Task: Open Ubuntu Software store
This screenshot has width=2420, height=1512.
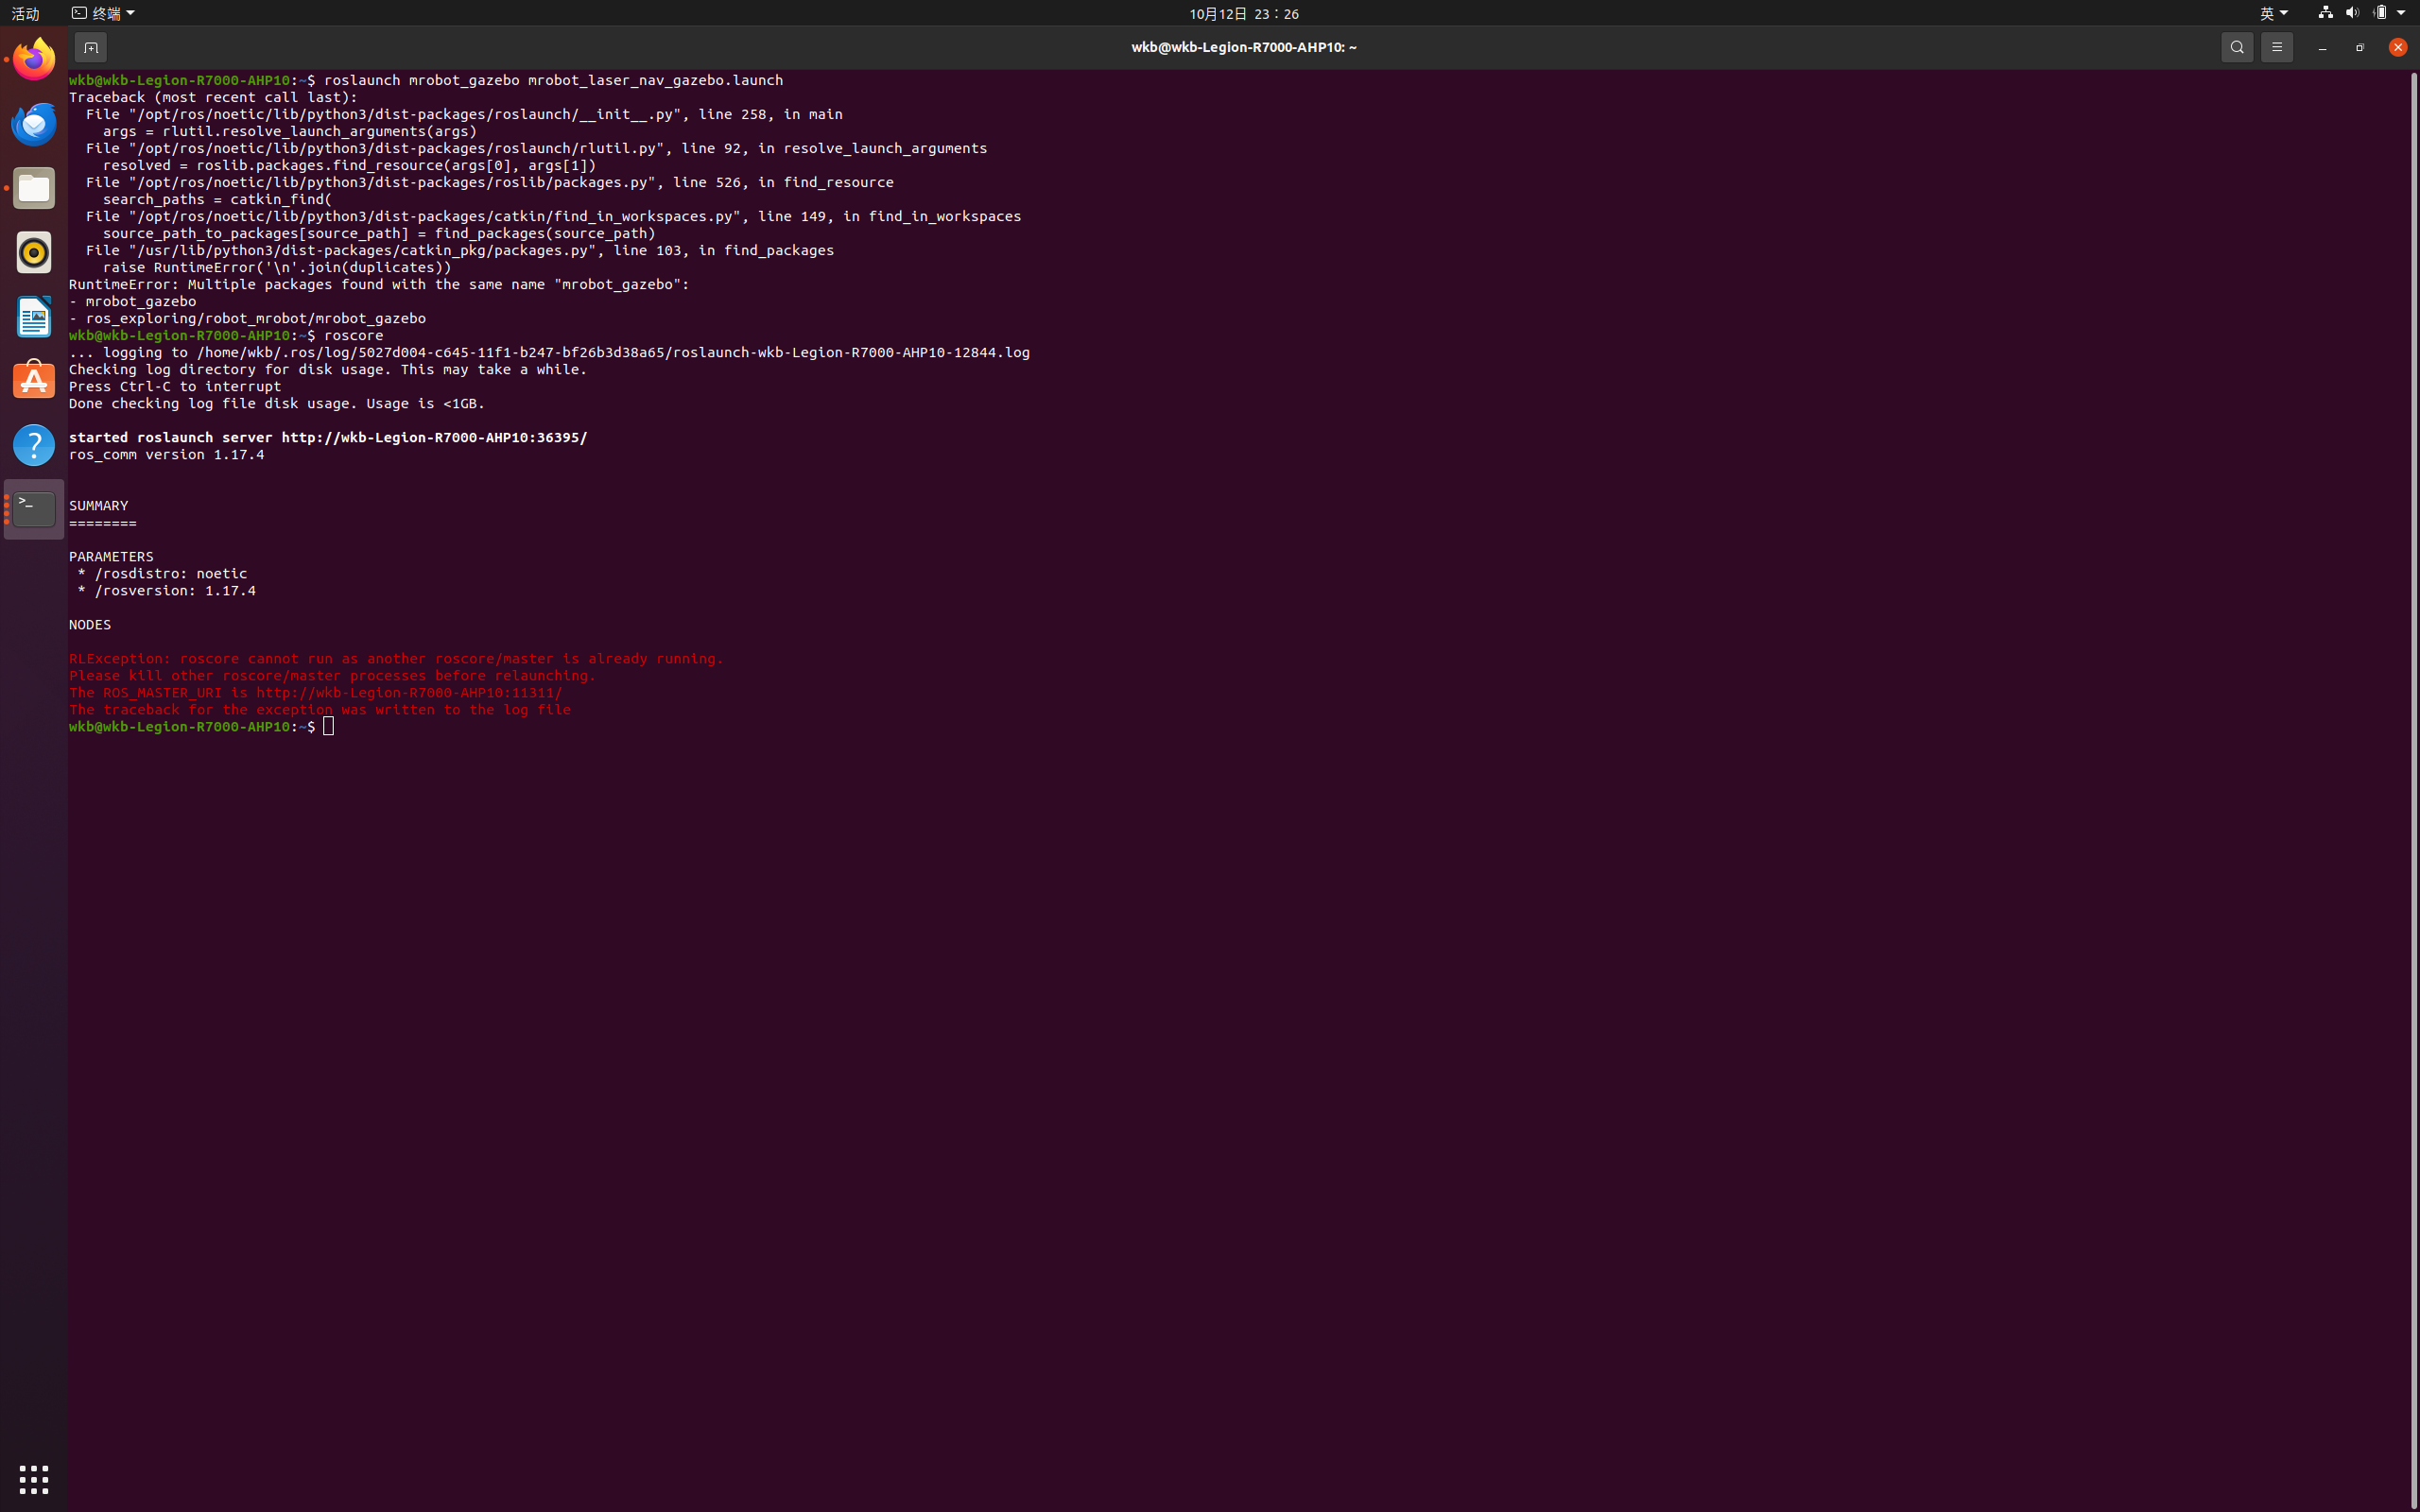Action: pyautogui.click(x=34, y=381)
